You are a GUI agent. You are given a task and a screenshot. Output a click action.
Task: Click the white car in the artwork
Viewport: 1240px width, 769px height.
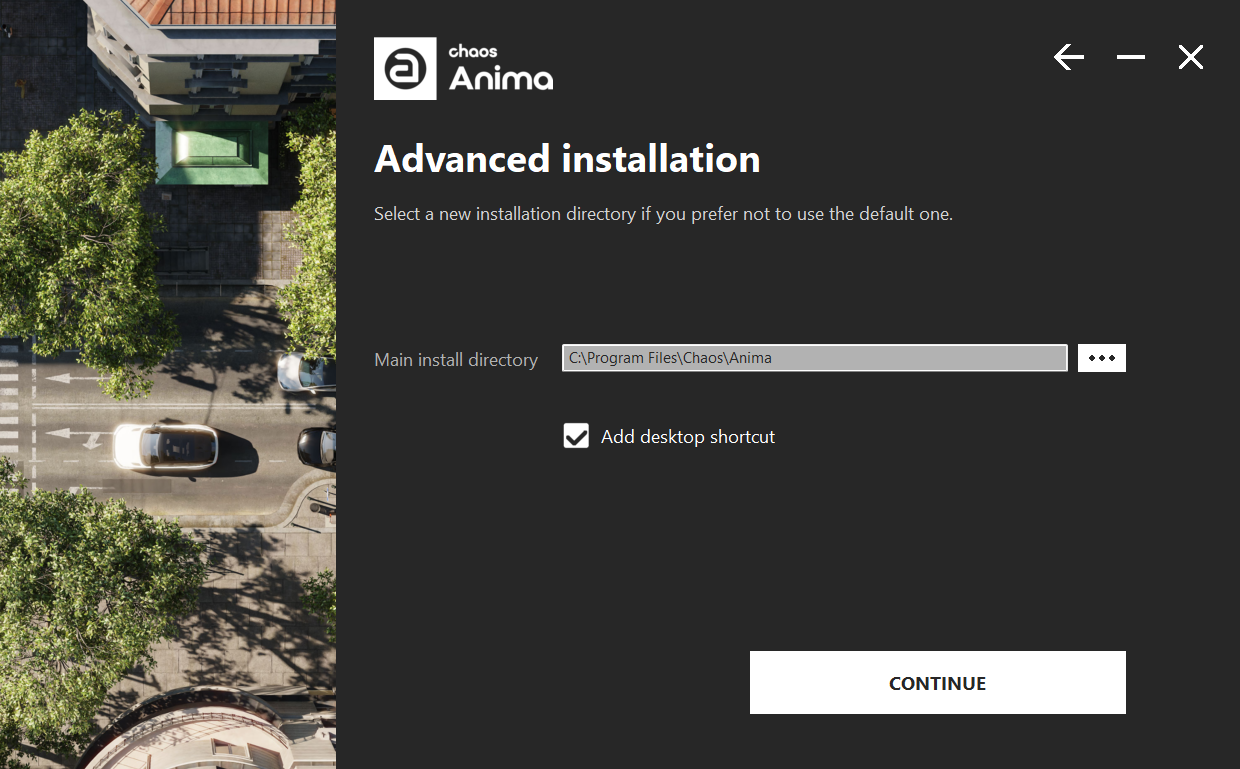tap(166, 445)
